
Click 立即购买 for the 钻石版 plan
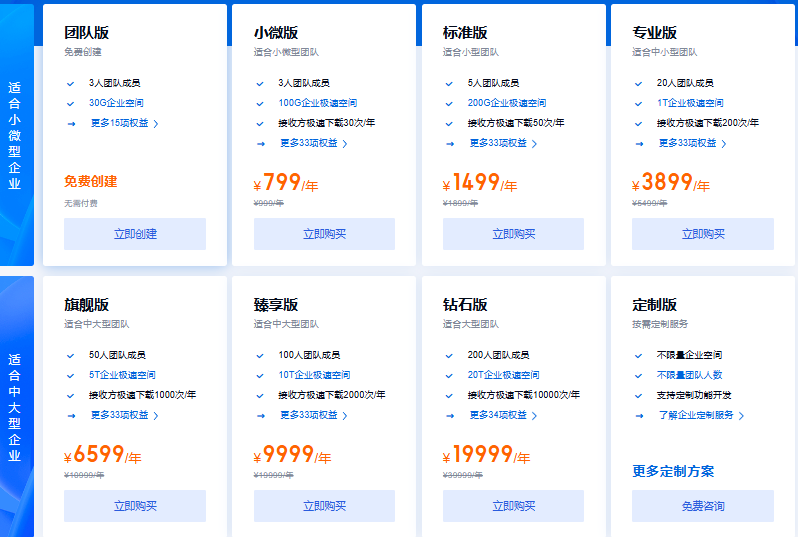point(514,506)
